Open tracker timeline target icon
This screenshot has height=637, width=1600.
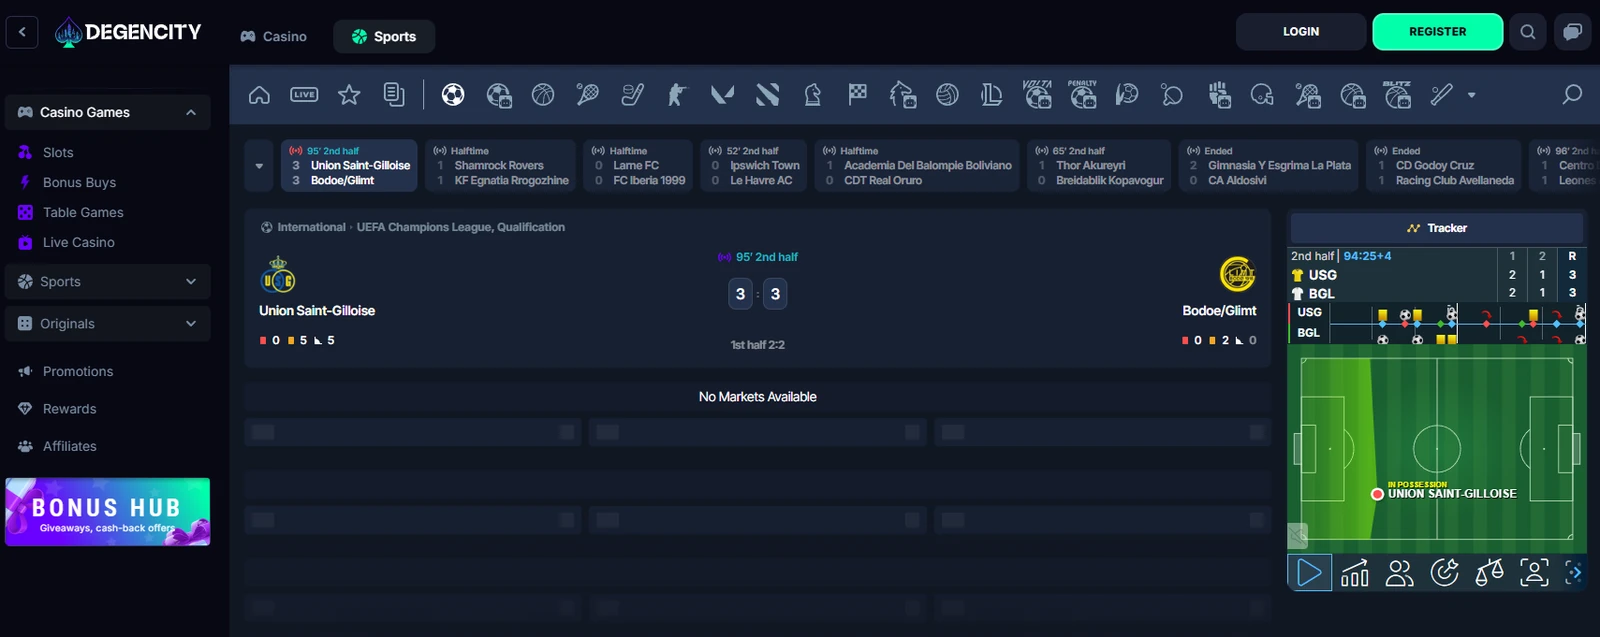click(x=1445, y=573)
